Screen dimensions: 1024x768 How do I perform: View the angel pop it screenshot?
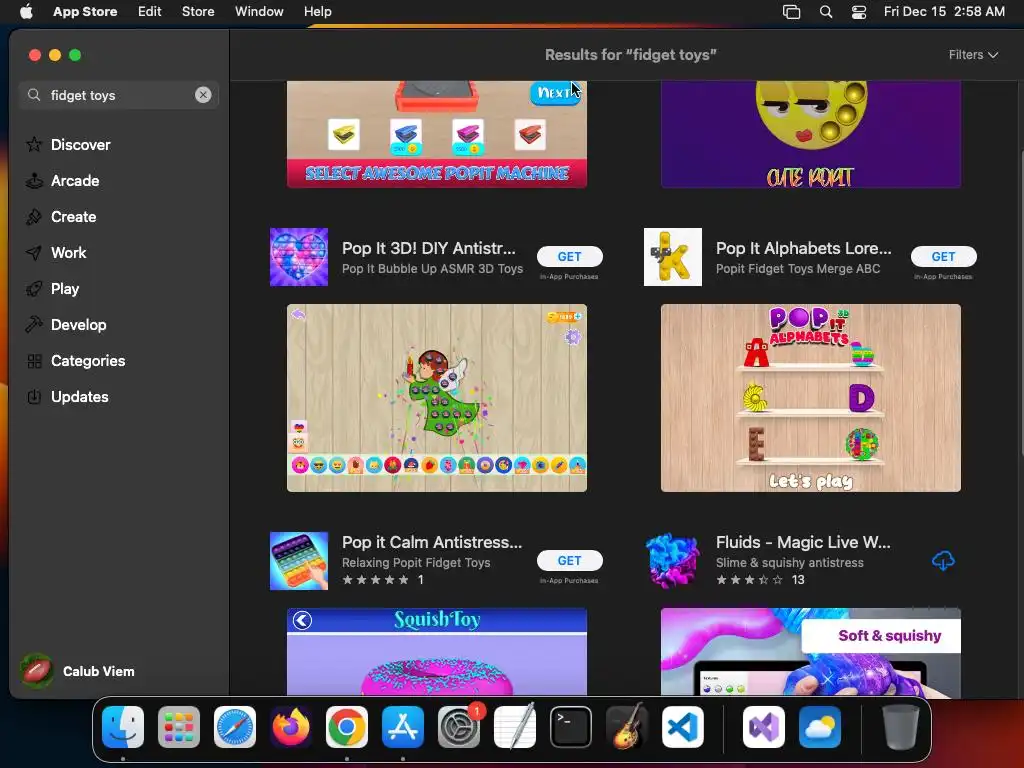coord(437,398)
